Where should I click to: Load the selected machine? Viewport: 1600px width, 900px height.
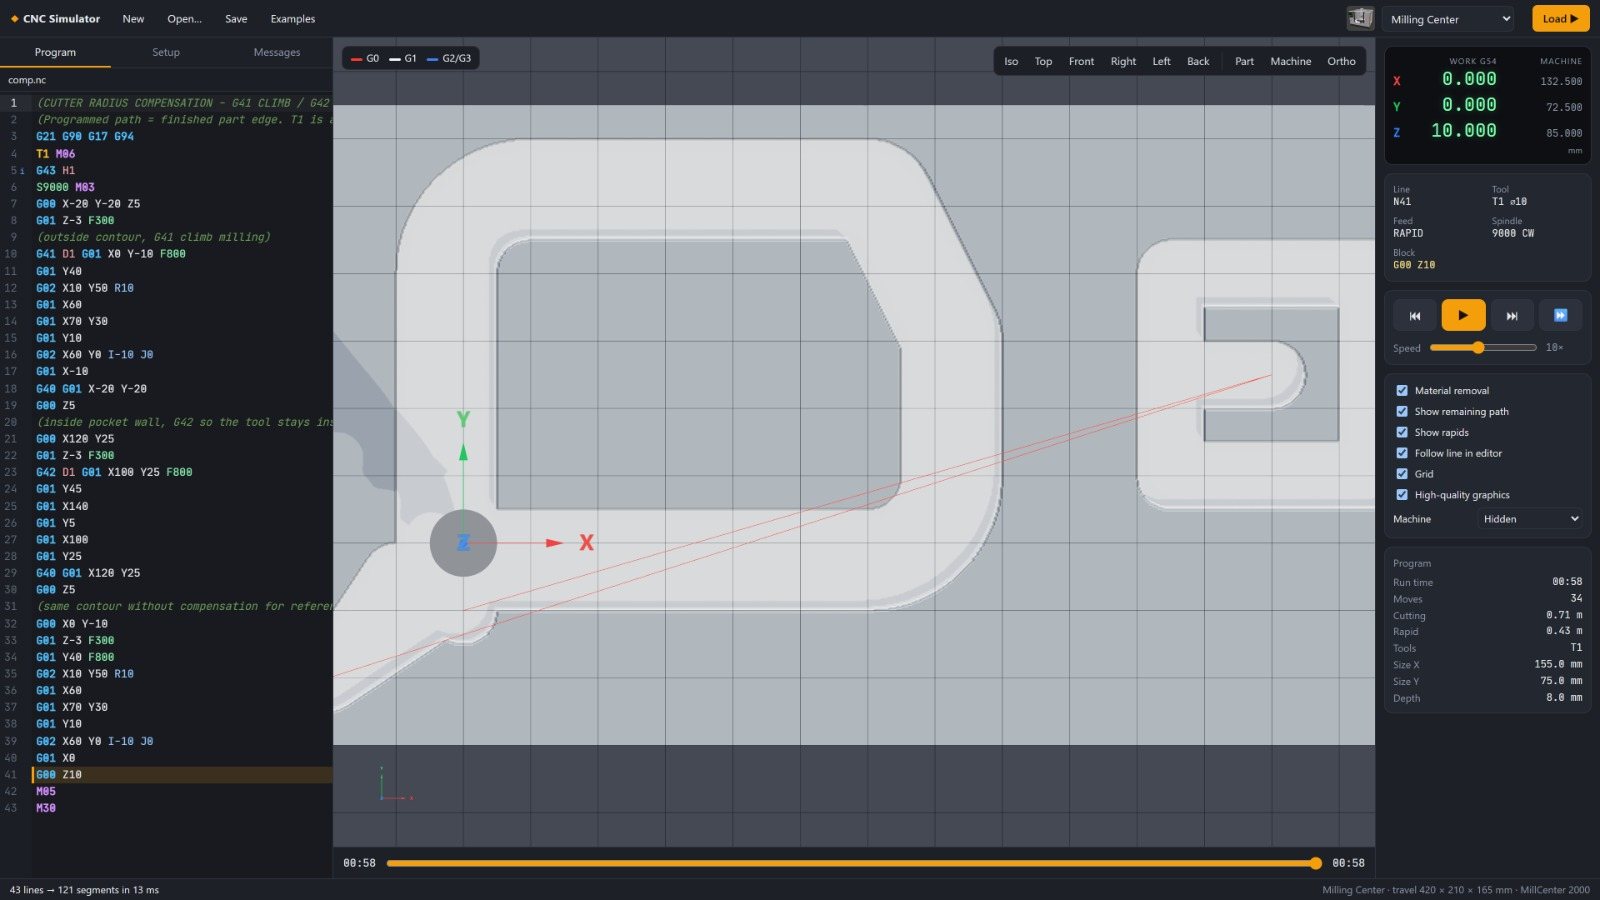pos(1560,19)
